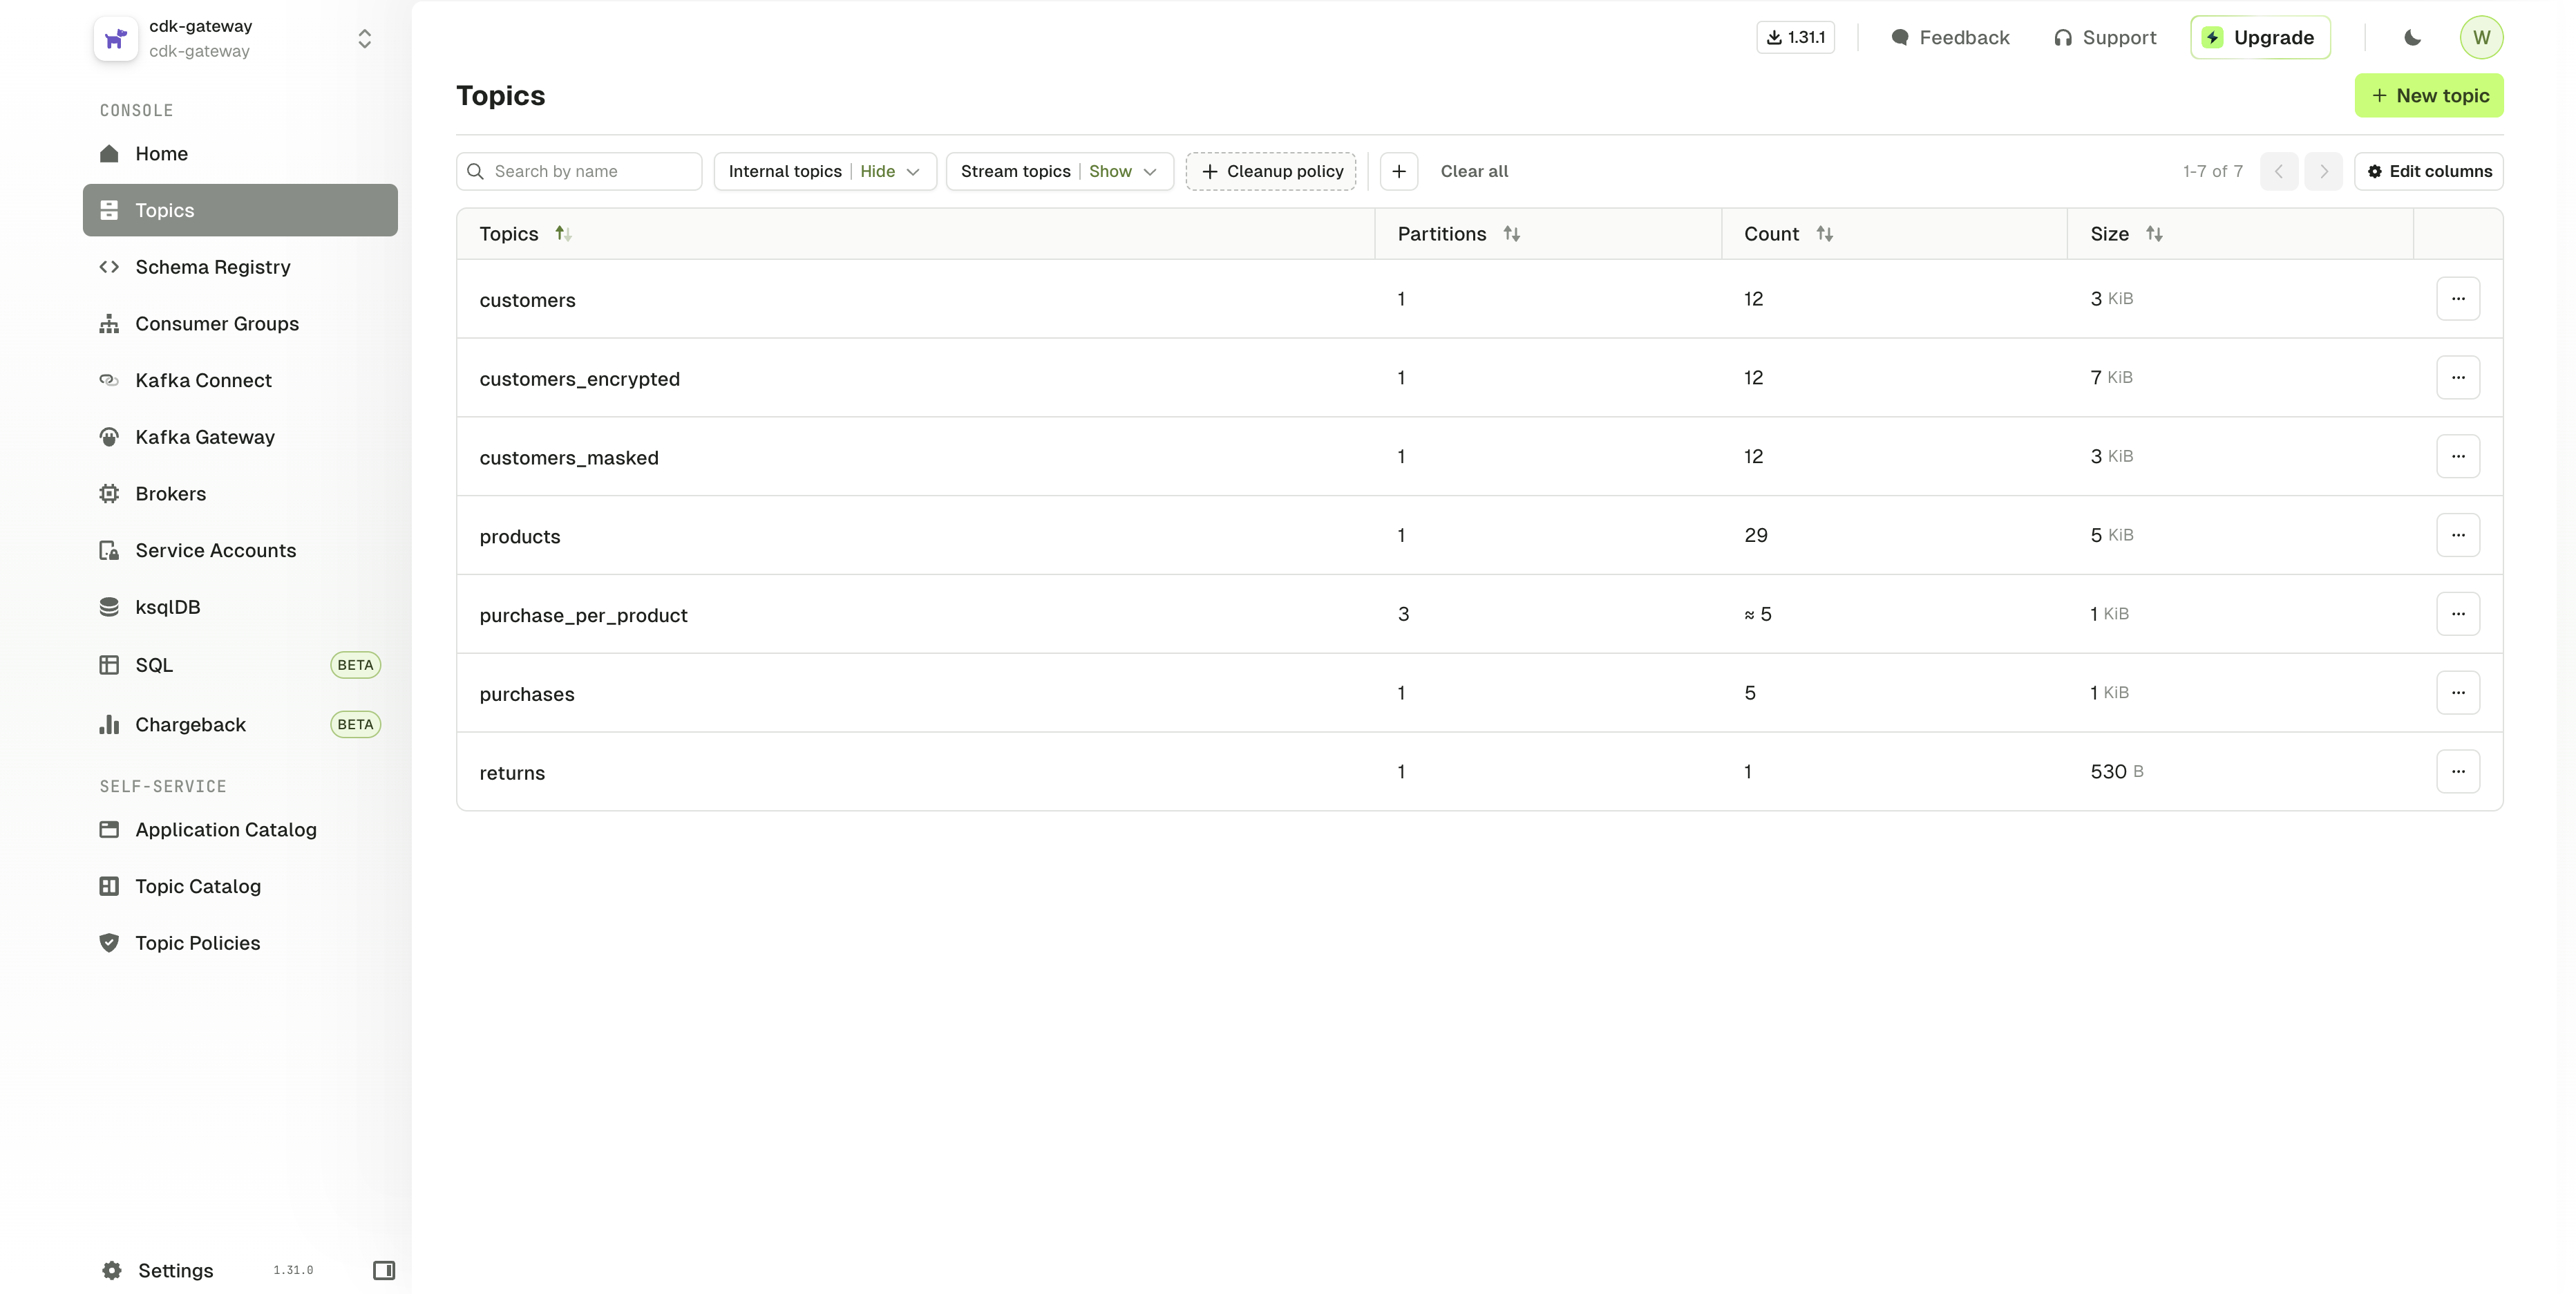Image resolution: width=2576 pixels, height=1294 pixels.
Task: Open cdk-gateway cluster switcher
Action: [364, 38]
